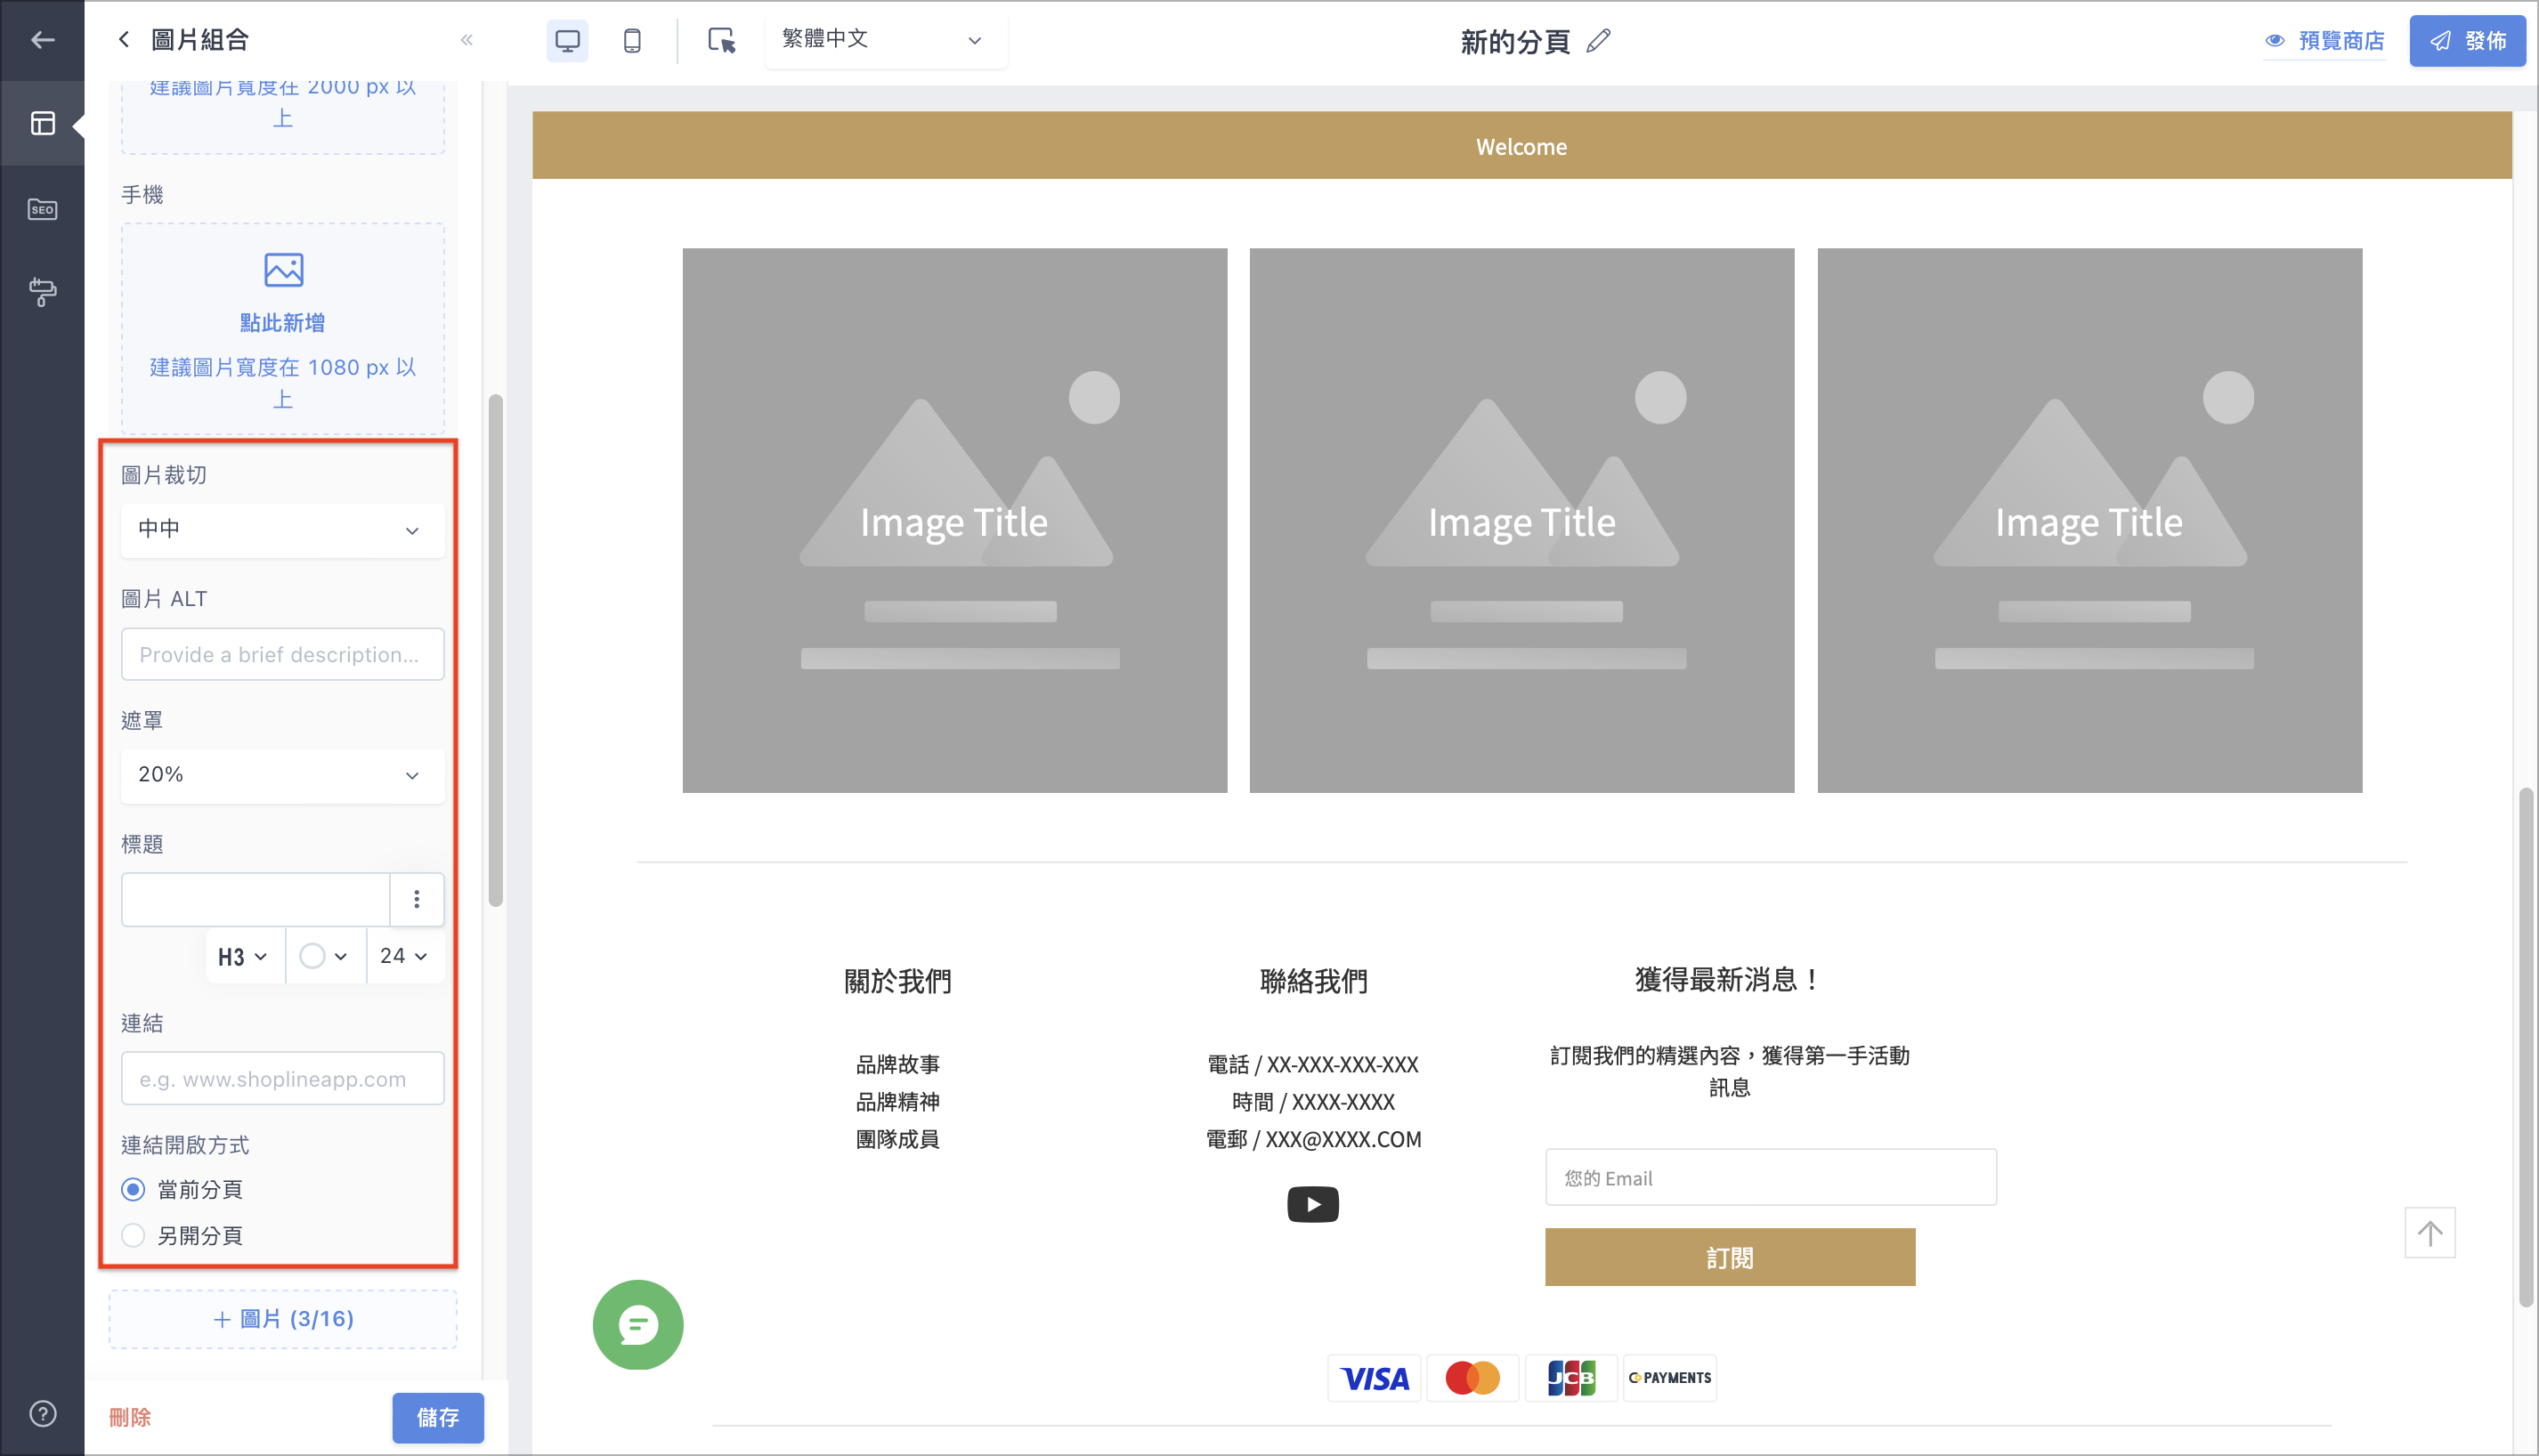Click the 品牌精神 footer link
Screen dimensions: 2539x1456
pyautogui.click(x=898, y=1101)
